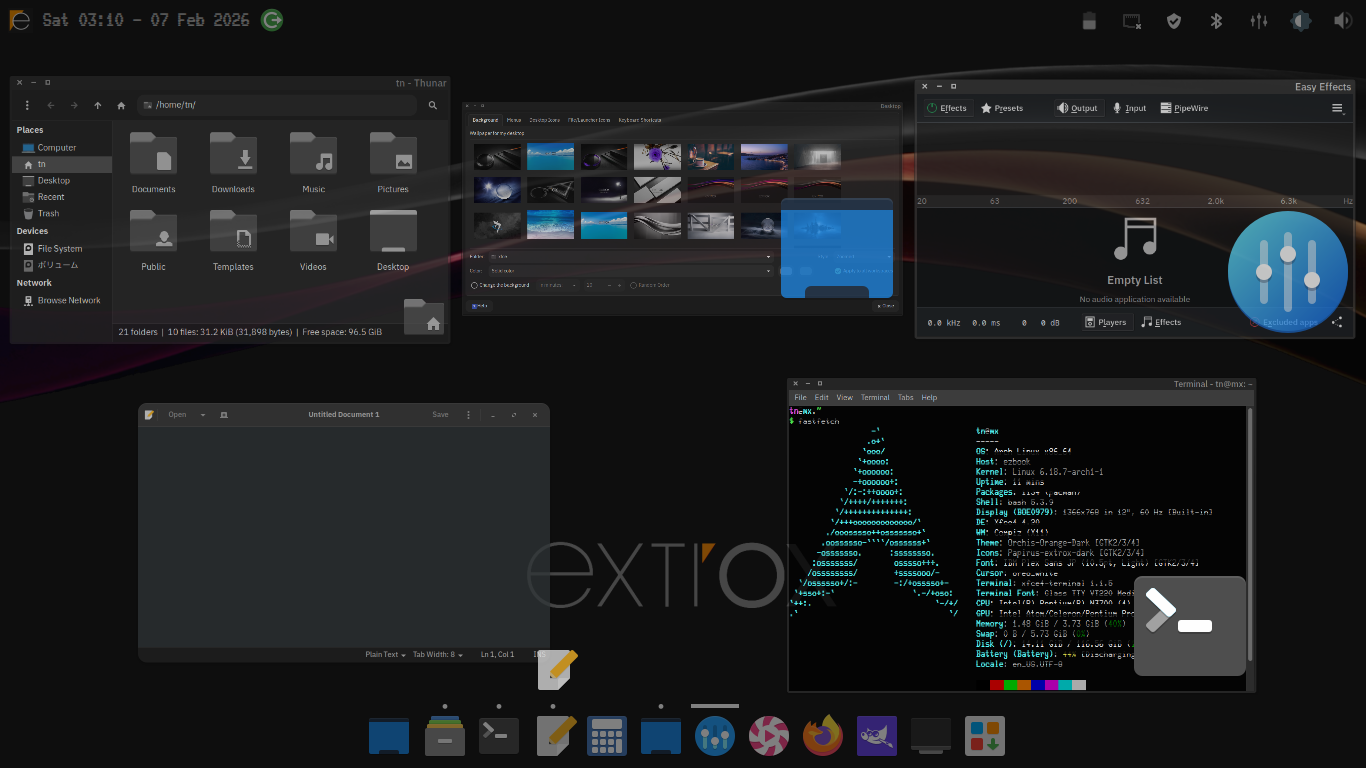This screenshot has width=1366, height=768.
Task: Open the Easy Effects hamburger menu
Action: [1337, 108]
